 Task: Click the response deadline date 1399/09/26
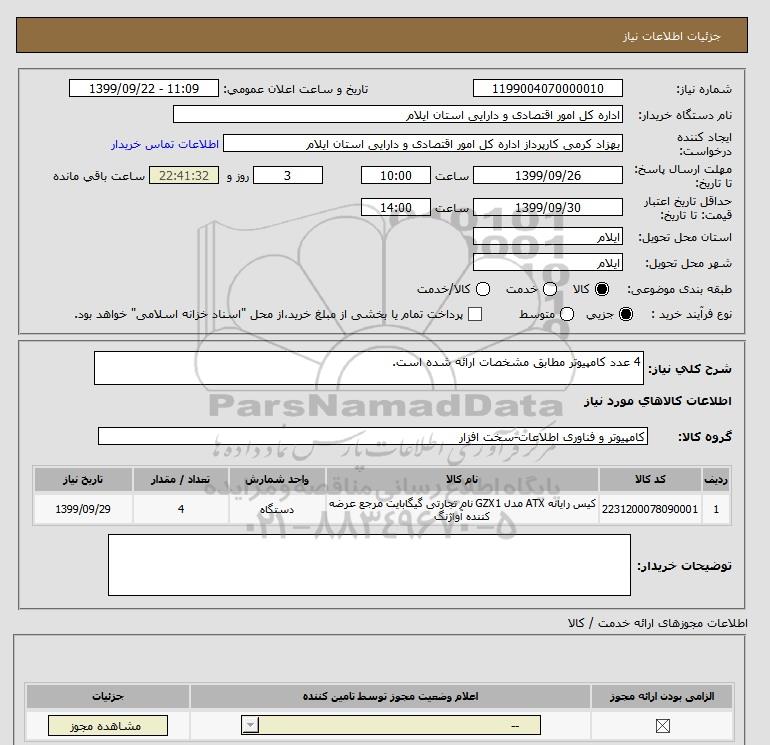coord(548,176)
